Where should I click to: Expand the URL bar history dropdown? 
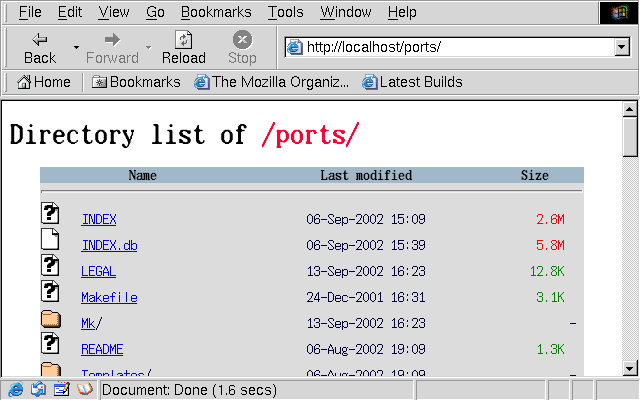click(622, 47)
